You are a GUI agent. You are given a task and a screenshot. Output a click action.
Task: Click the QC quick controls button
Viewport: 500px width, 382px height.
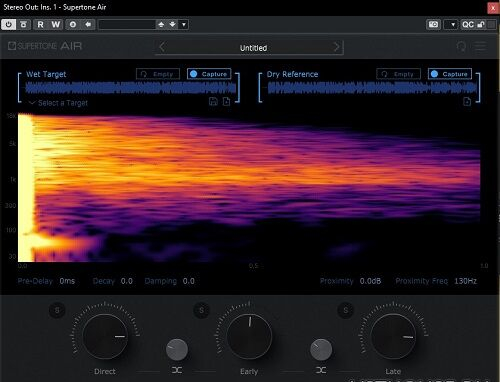point(468,25)
